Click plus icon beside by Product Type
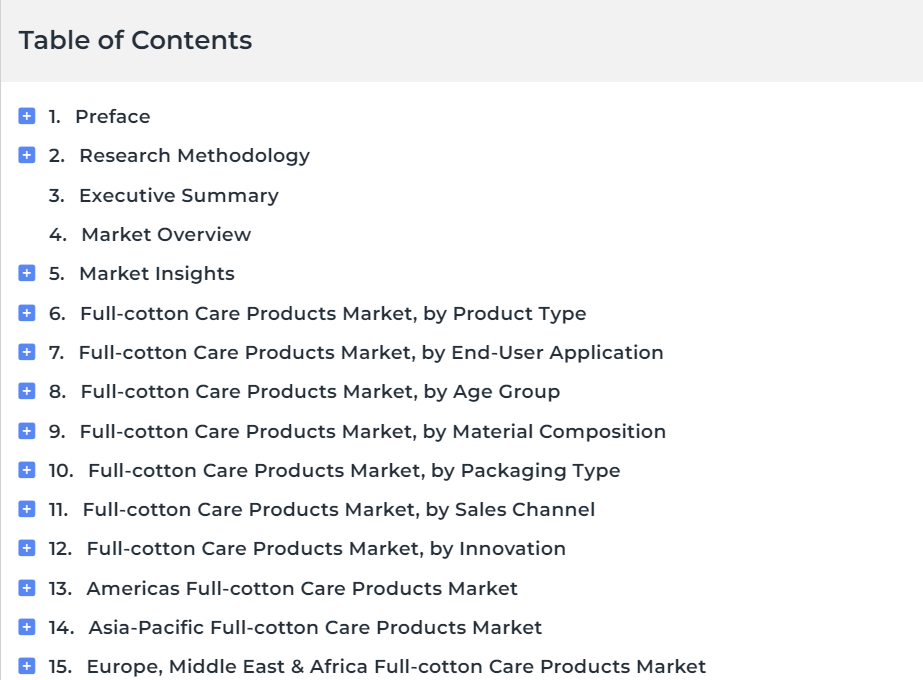This screenshot has width=923, height=680. [x=26, y=313]
